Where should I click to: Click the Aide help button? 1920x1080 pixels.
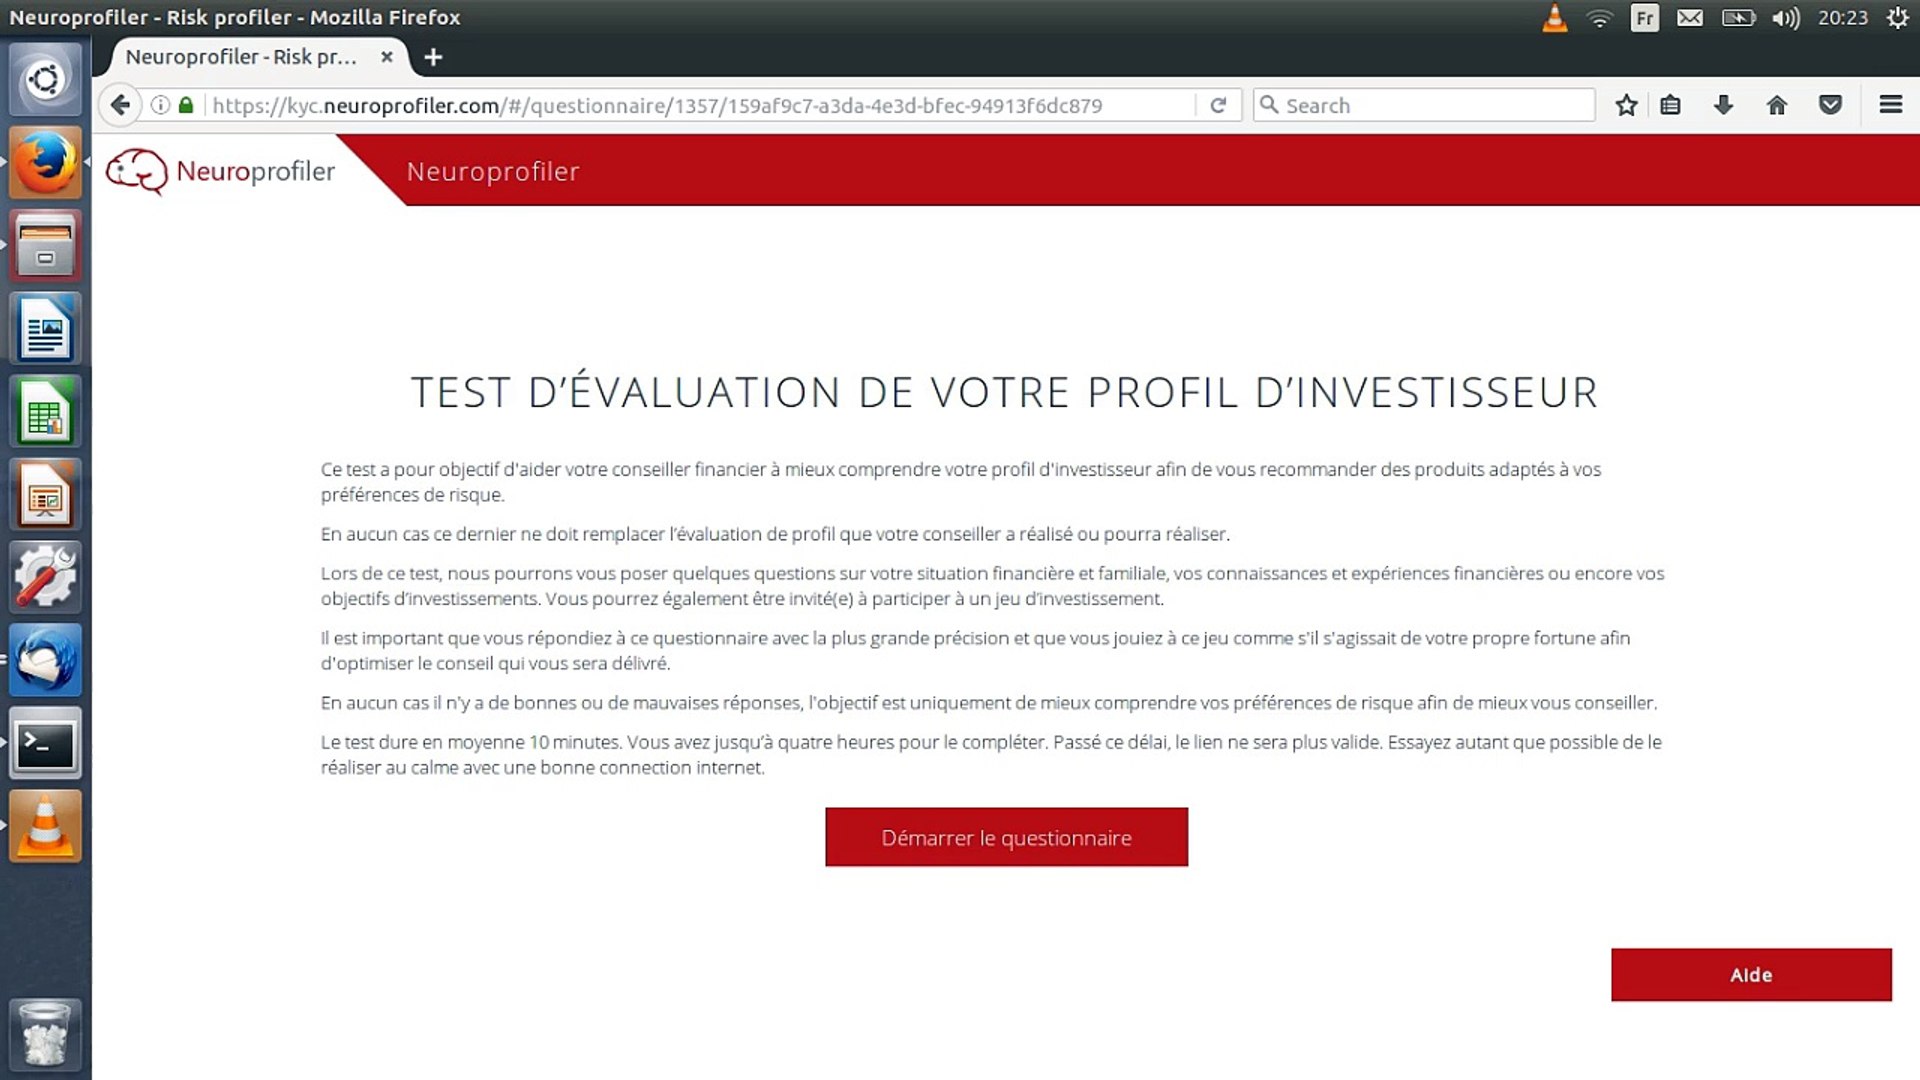click(1751, 975)
